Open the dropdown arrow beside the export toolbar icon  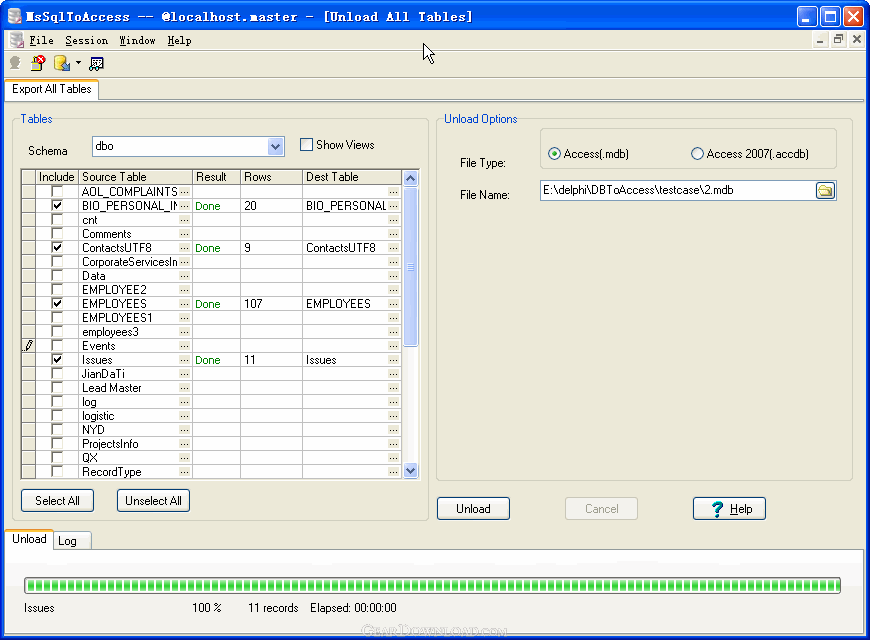point(78,63)
